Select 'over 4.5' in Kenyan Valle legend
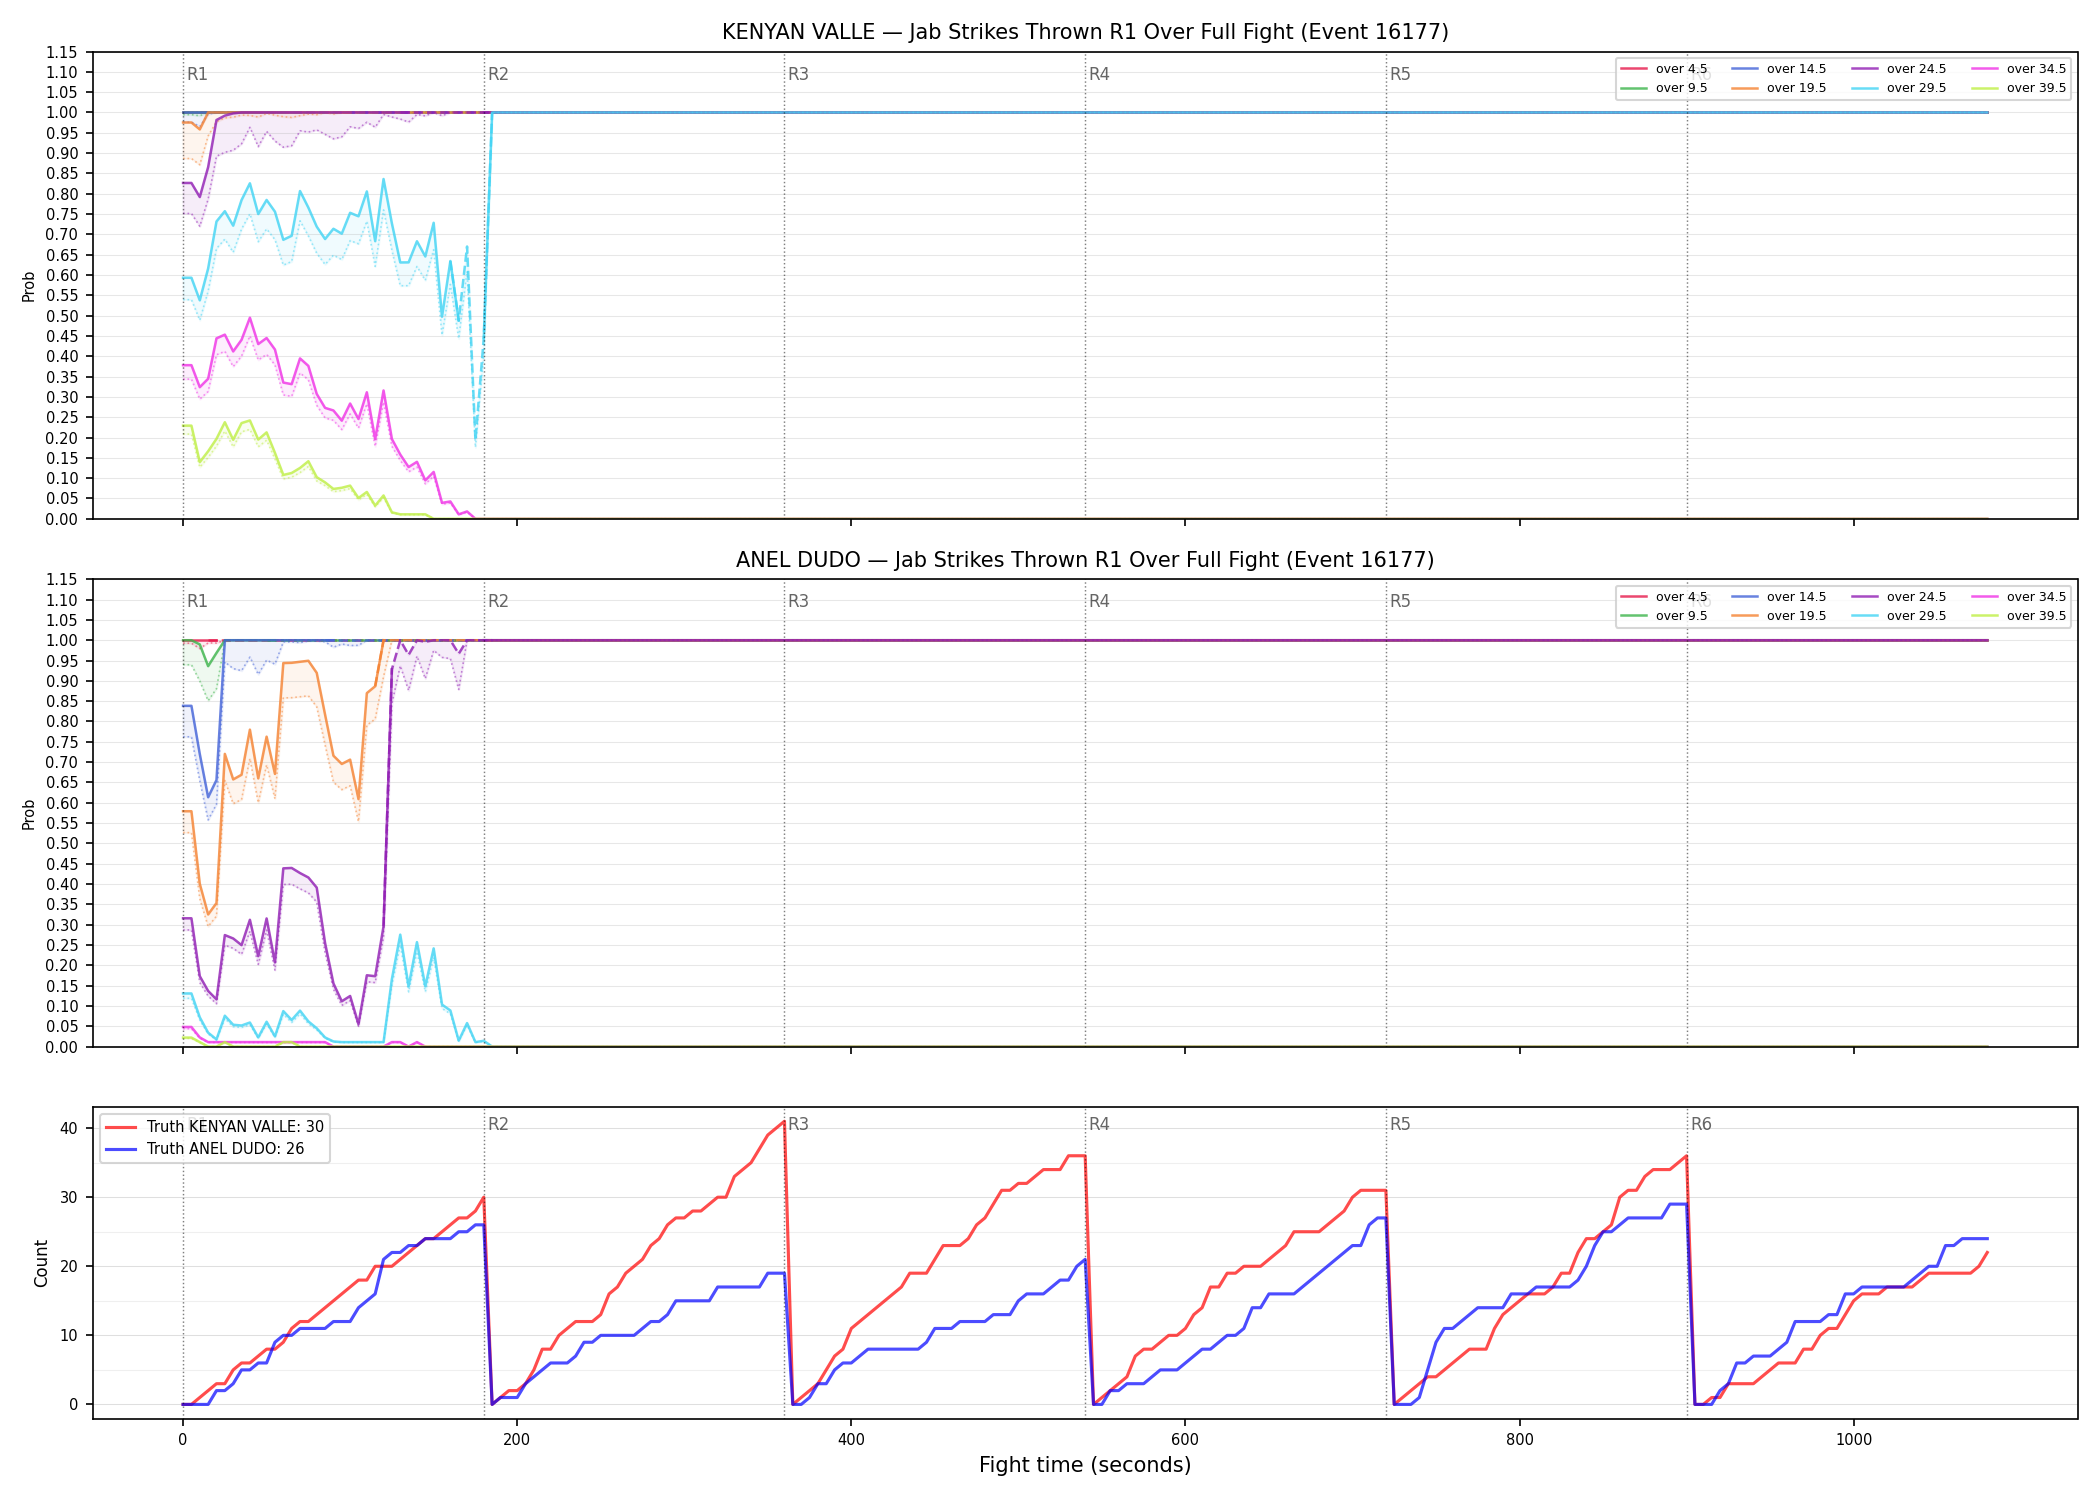This screenshot has height=1500, width=2100. [x=1664, y=69]
